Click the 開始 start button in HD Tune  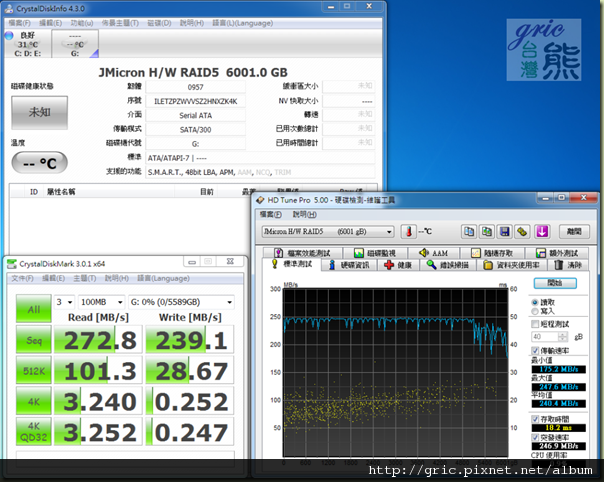[x=555, y=283]
